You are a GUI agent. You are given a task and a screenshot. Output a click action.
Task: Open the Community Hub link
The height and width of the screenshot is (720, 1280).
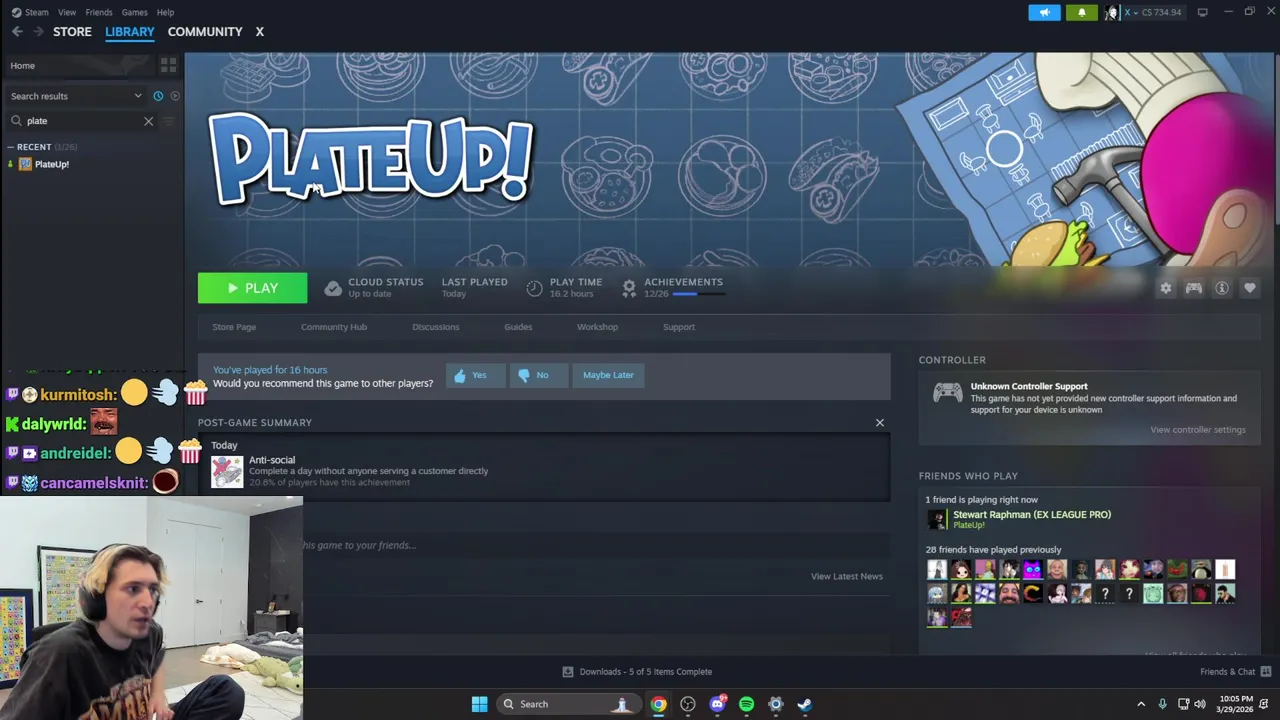(334, 327)
